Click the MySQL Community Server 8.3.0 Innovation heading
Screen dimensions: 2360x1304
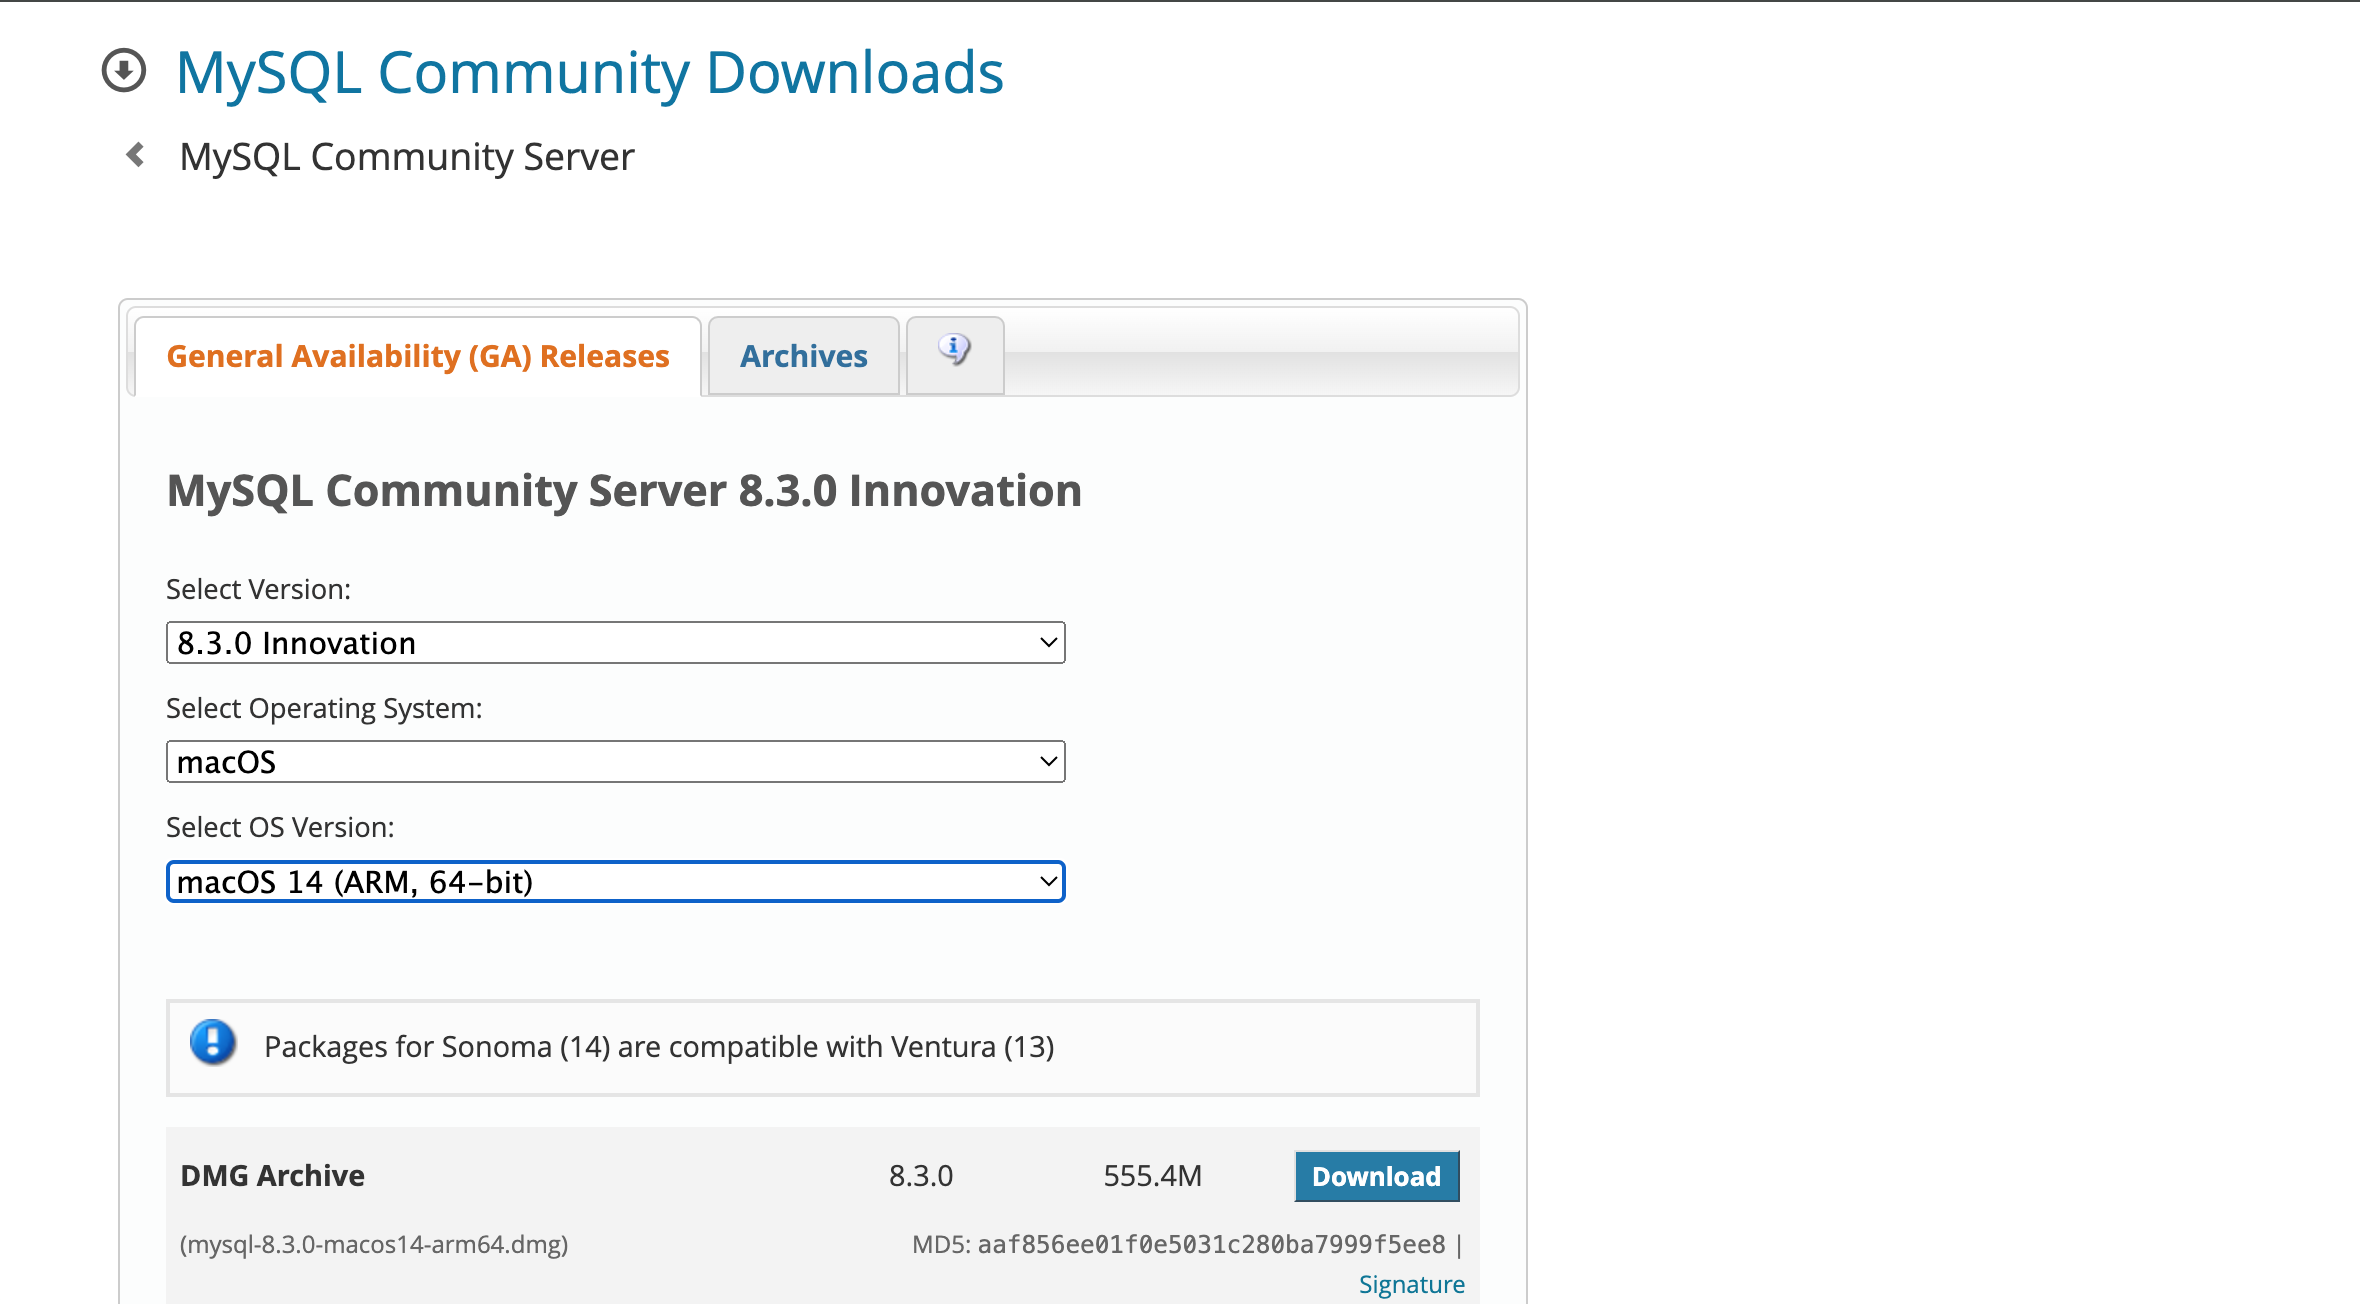coord(624,491)
